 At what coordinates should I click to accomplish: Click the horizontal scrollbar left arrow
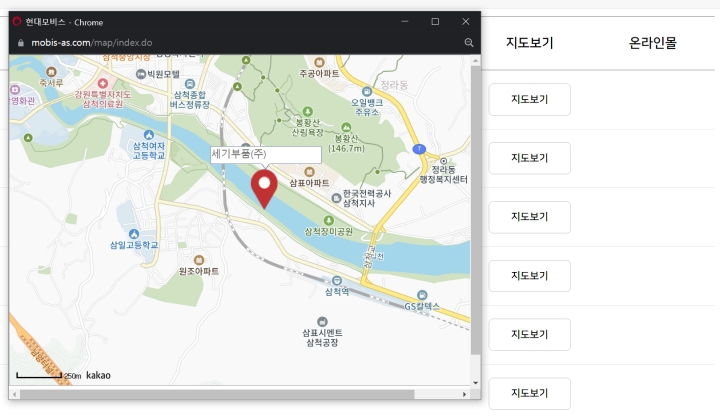click(15, 394)
